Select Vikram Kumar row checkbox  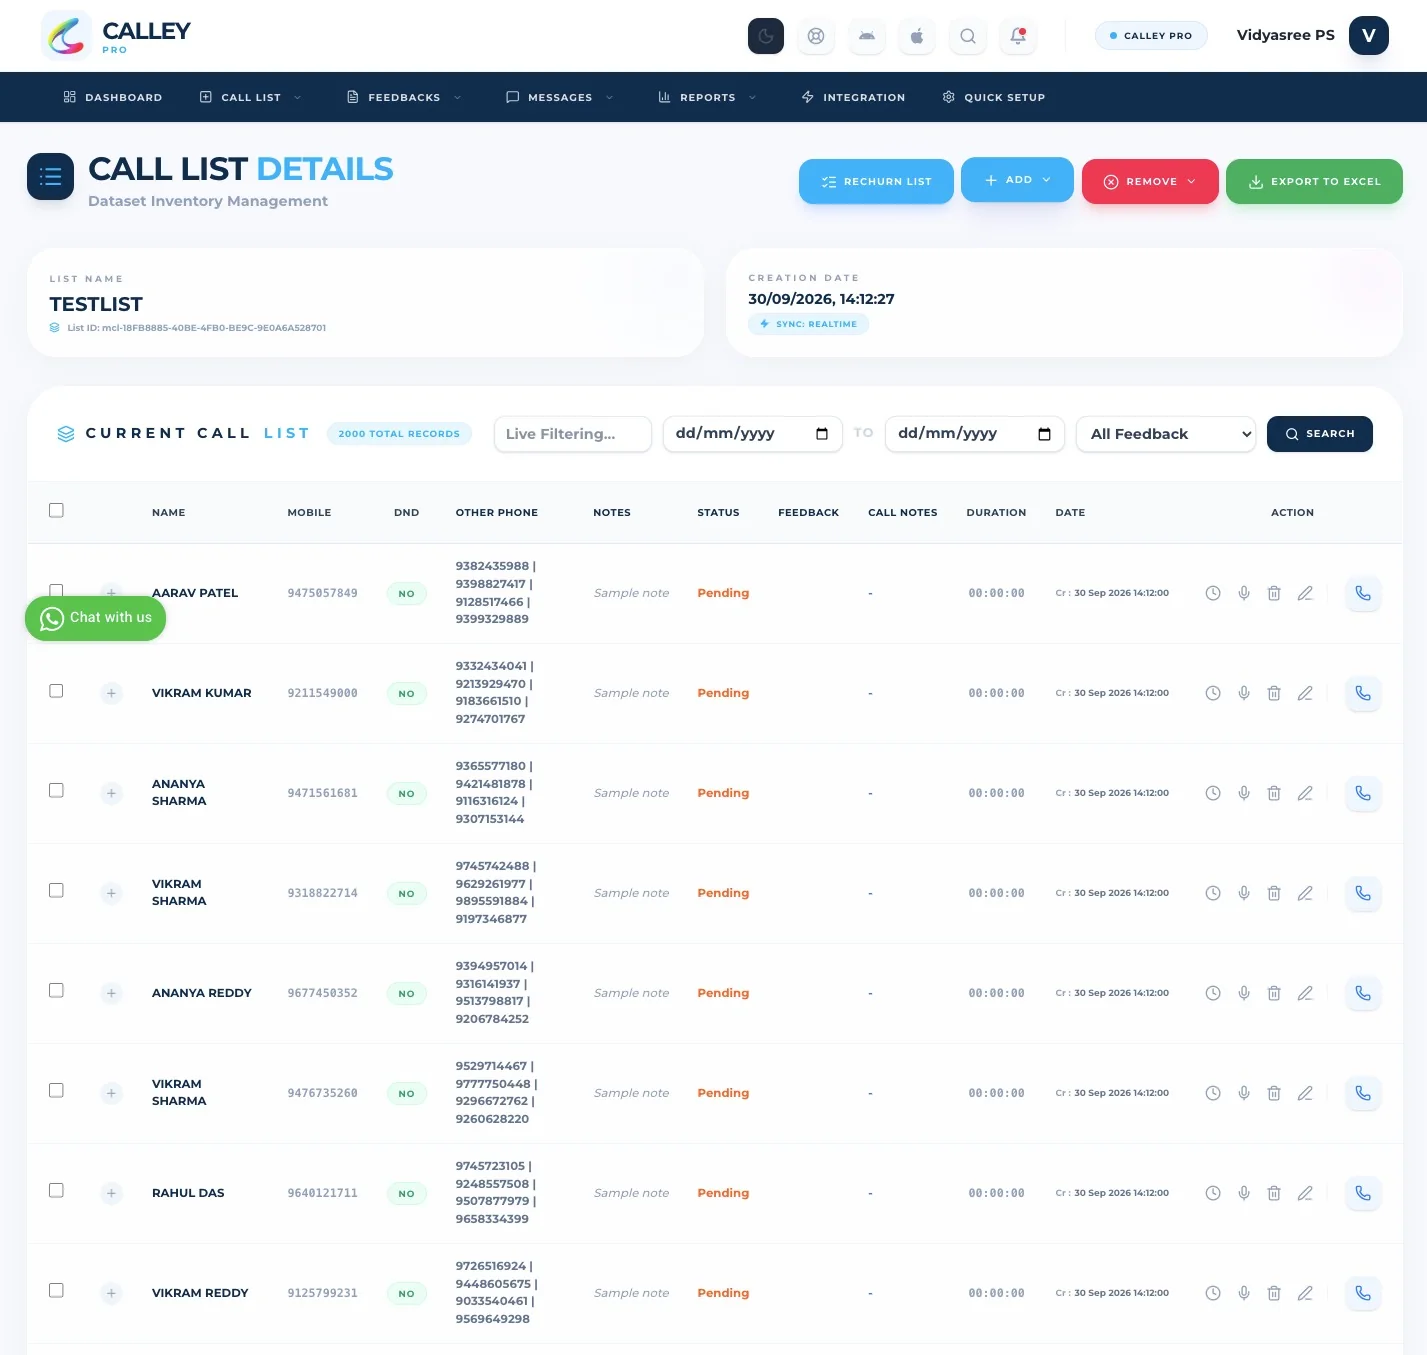(x=56, y=691)
